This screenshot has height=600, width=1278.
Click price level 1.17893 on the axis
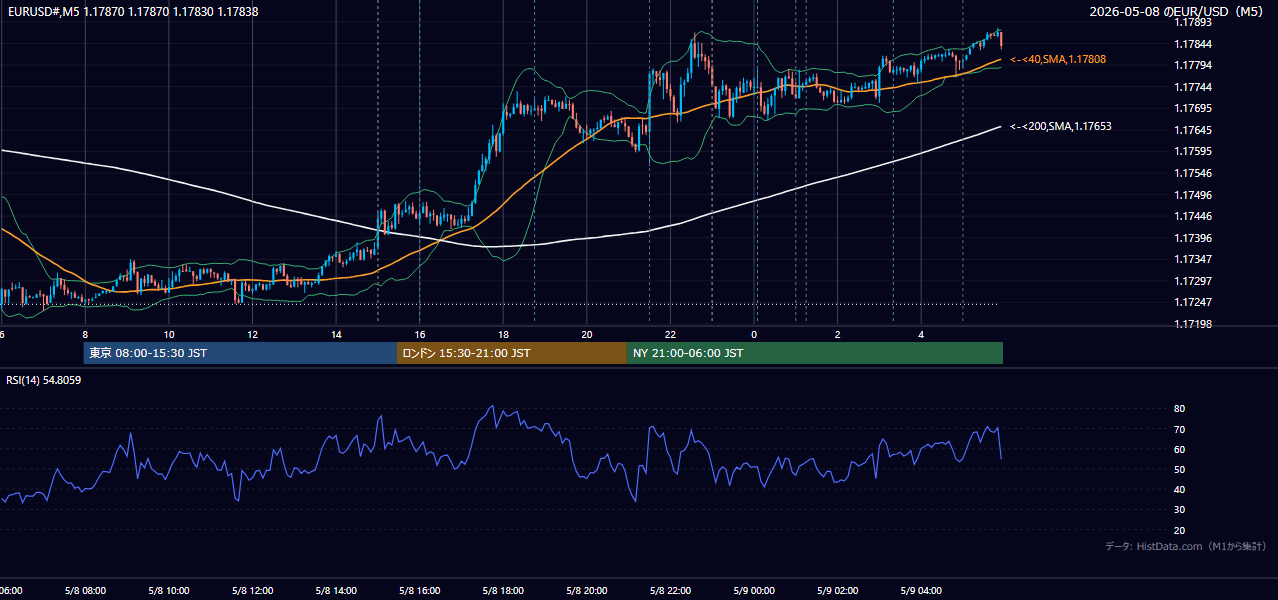pyautogui.click(x=1193, y=22)
